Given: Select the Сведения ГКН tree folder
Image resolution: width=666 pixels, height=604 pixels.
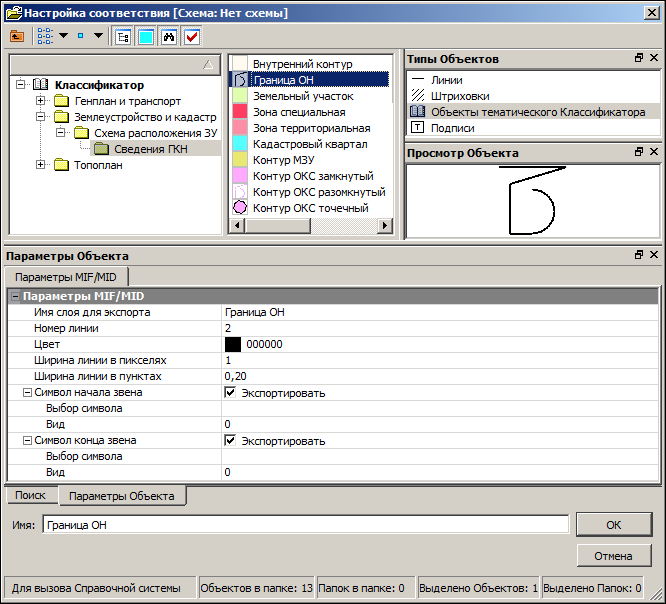Looking at the screenshot, I should click(x=150, y=149).
